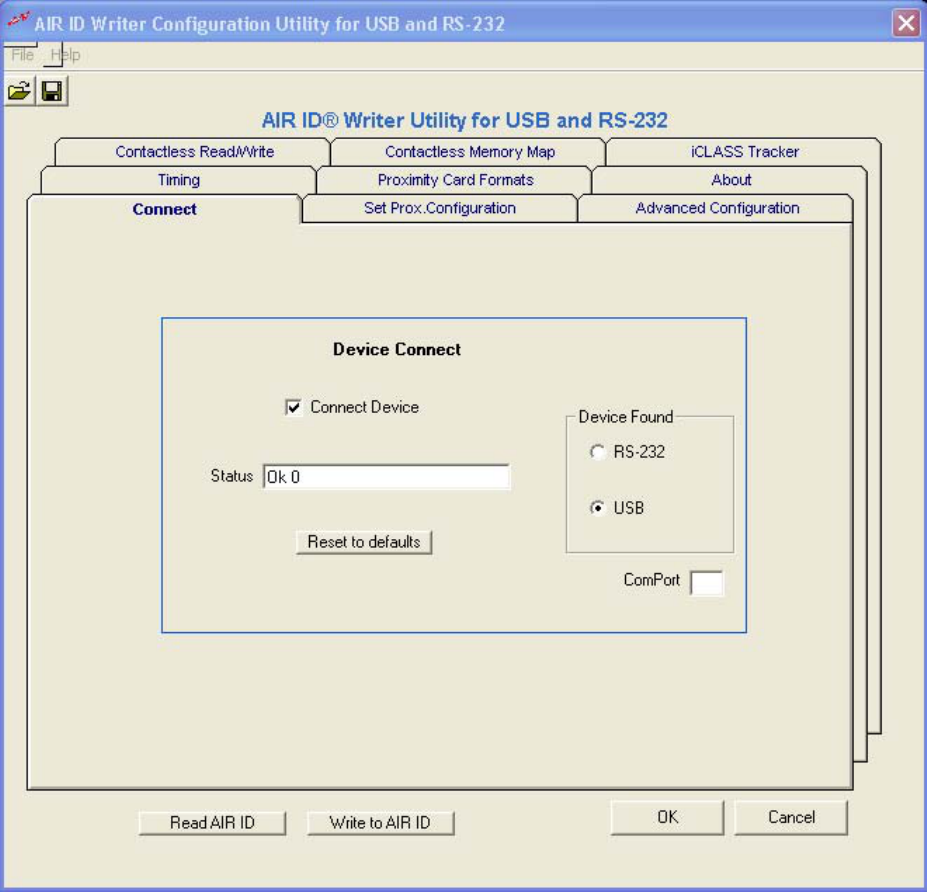Image resolution: width=927 pixels, height=892 pixels.
Task: Open the Help menu
Action: point(65,55)
